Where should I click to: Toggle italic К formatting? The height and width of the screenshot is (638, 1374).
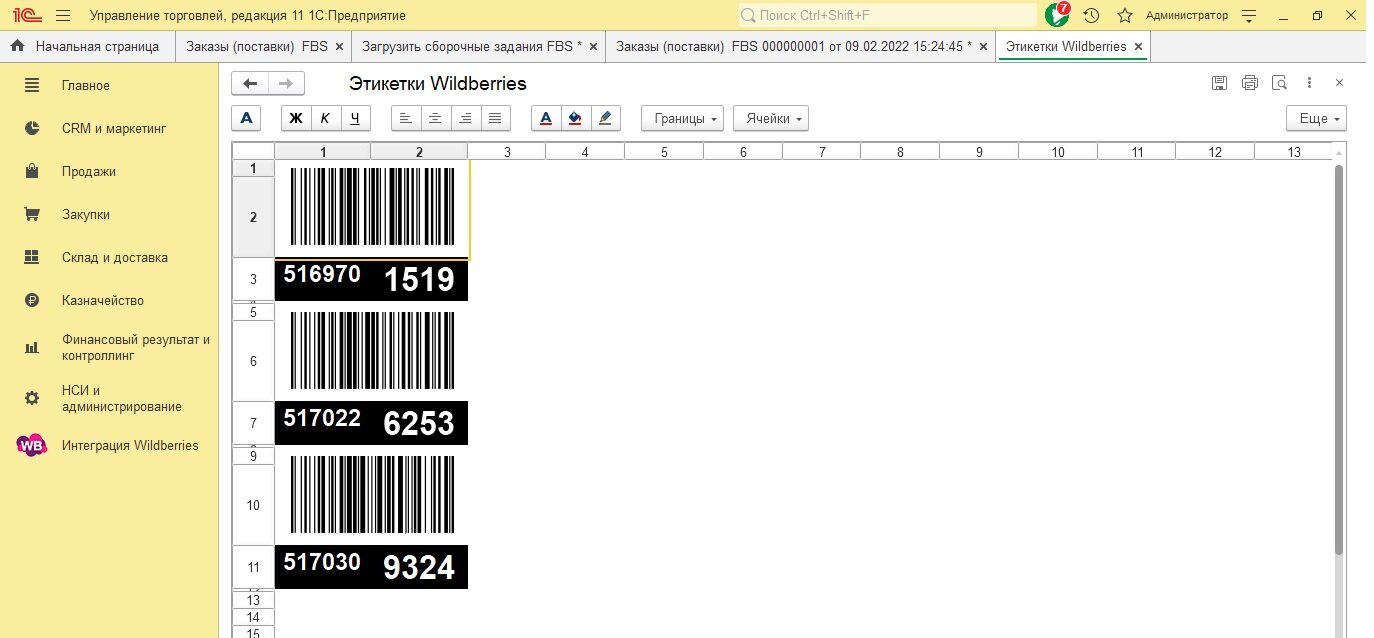(x=326, y=118)
